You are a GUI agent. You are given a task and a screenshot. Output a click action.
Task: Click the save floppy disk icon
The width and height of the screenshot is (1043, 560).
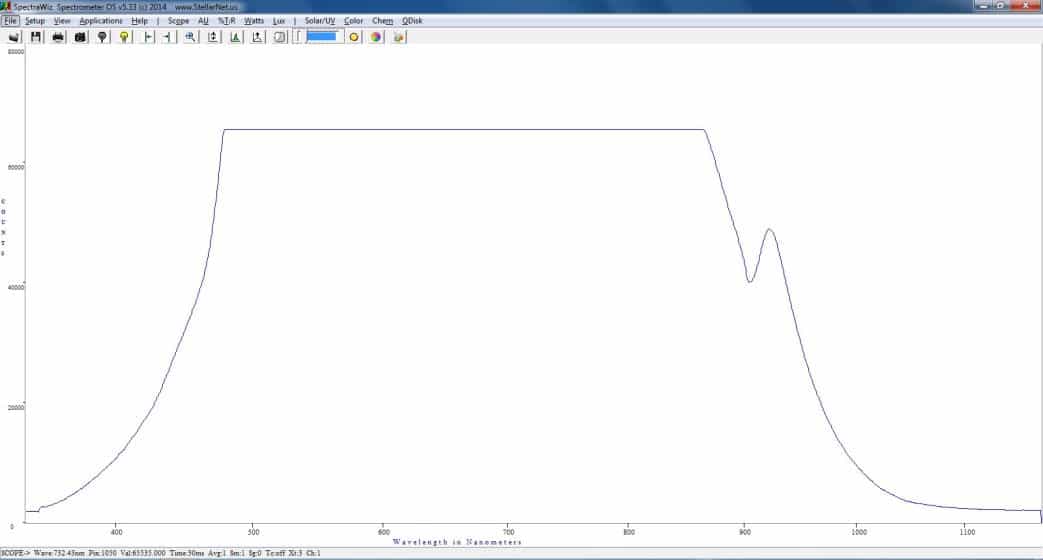coord(36,37)
